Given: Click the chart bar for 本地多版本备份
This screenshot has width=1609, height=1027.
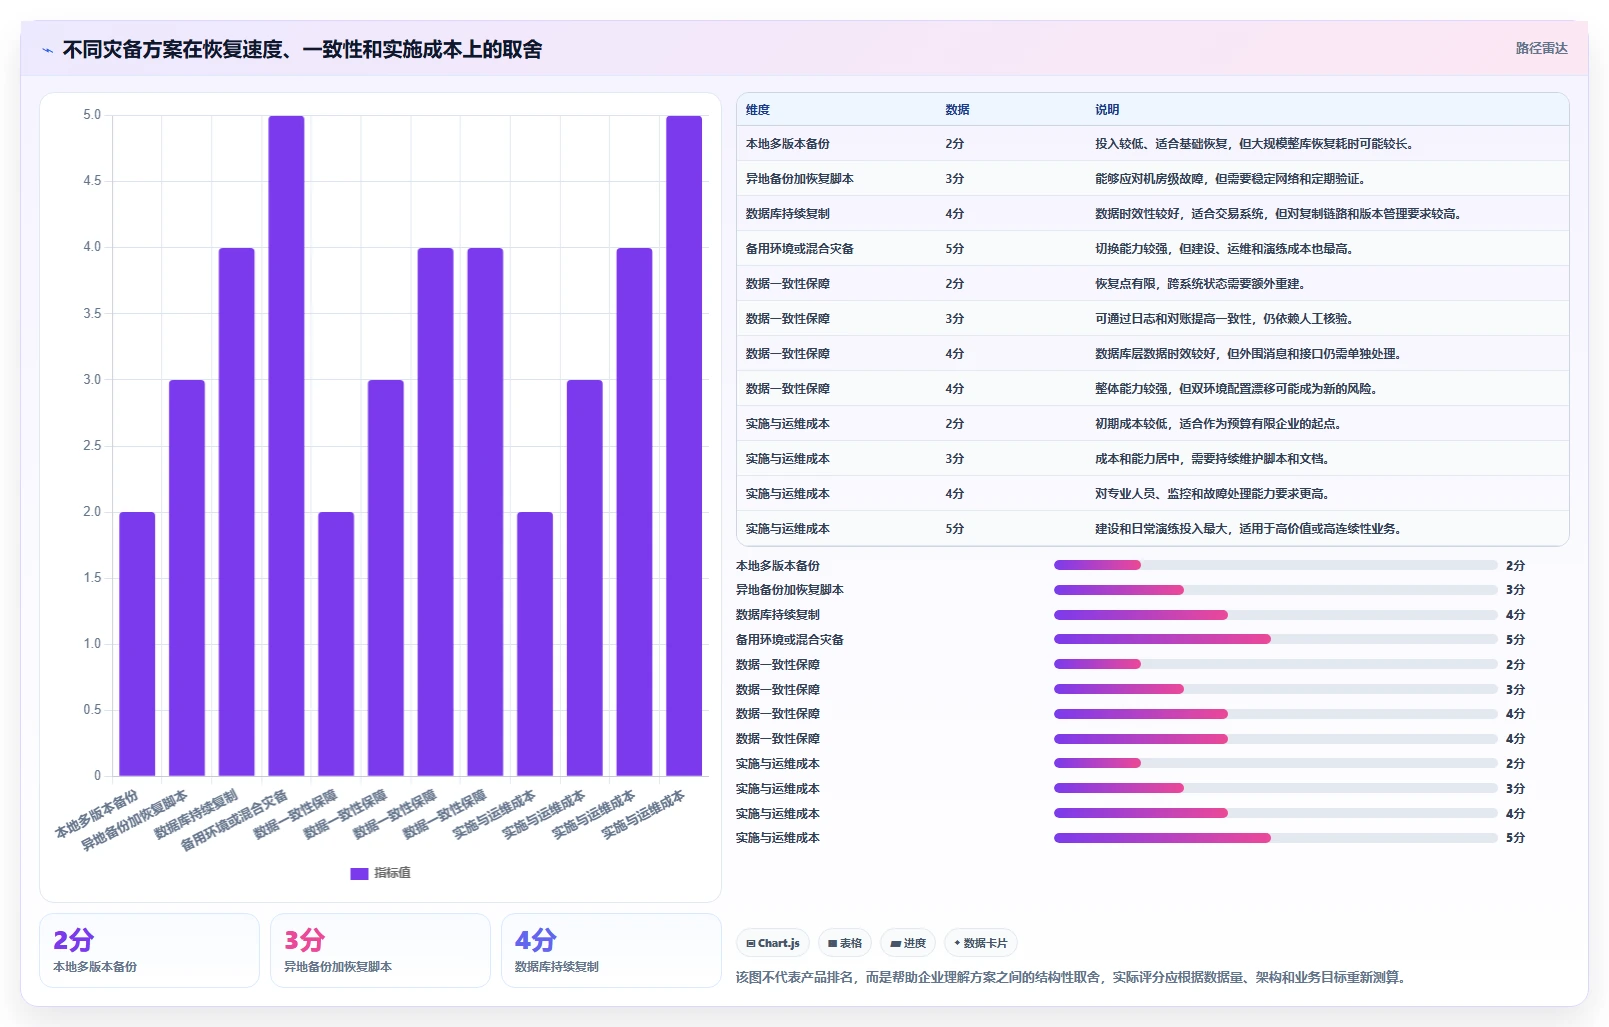Looking at the screenshot, I should tap(137, 644).
